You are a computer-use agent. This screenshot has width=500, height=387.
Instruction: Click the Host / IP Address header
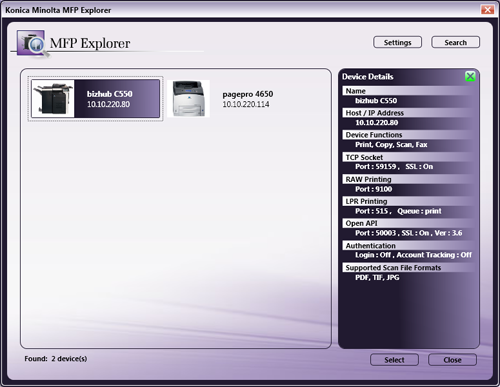[408, 113]
